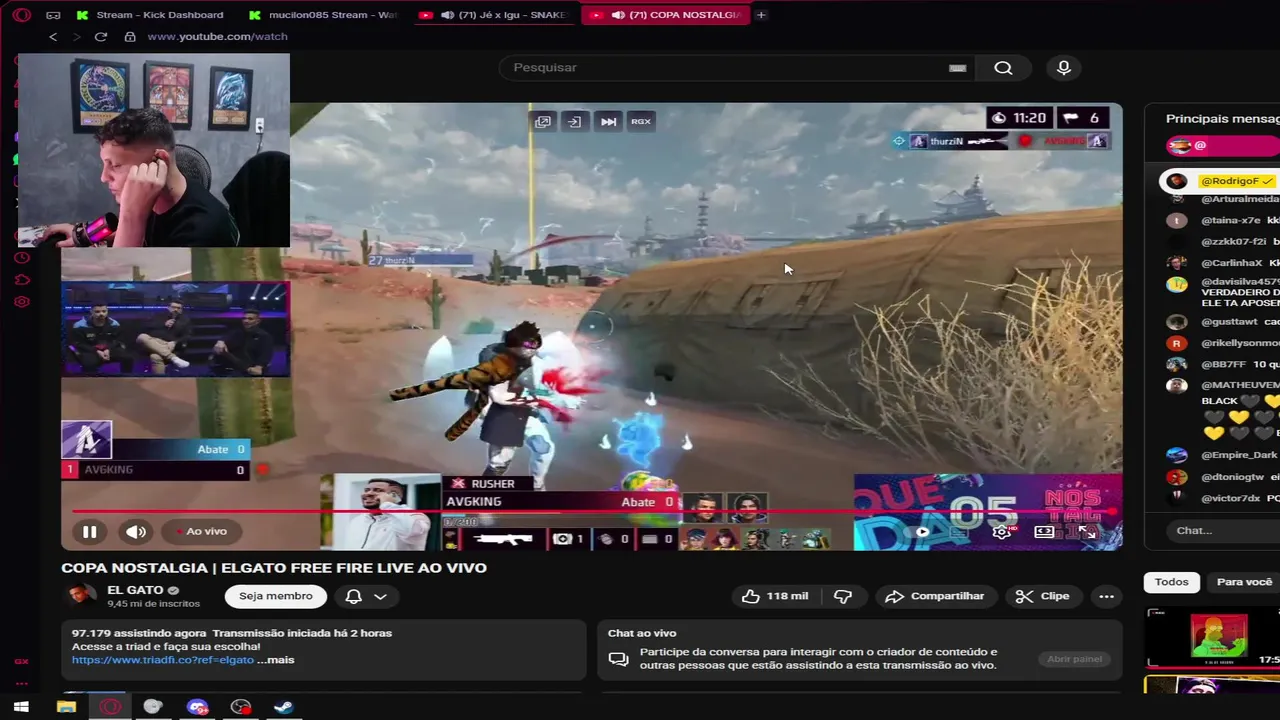
Task: Mute audio on COPA NOSTALGIA tab
Action: tap(618, 15)
